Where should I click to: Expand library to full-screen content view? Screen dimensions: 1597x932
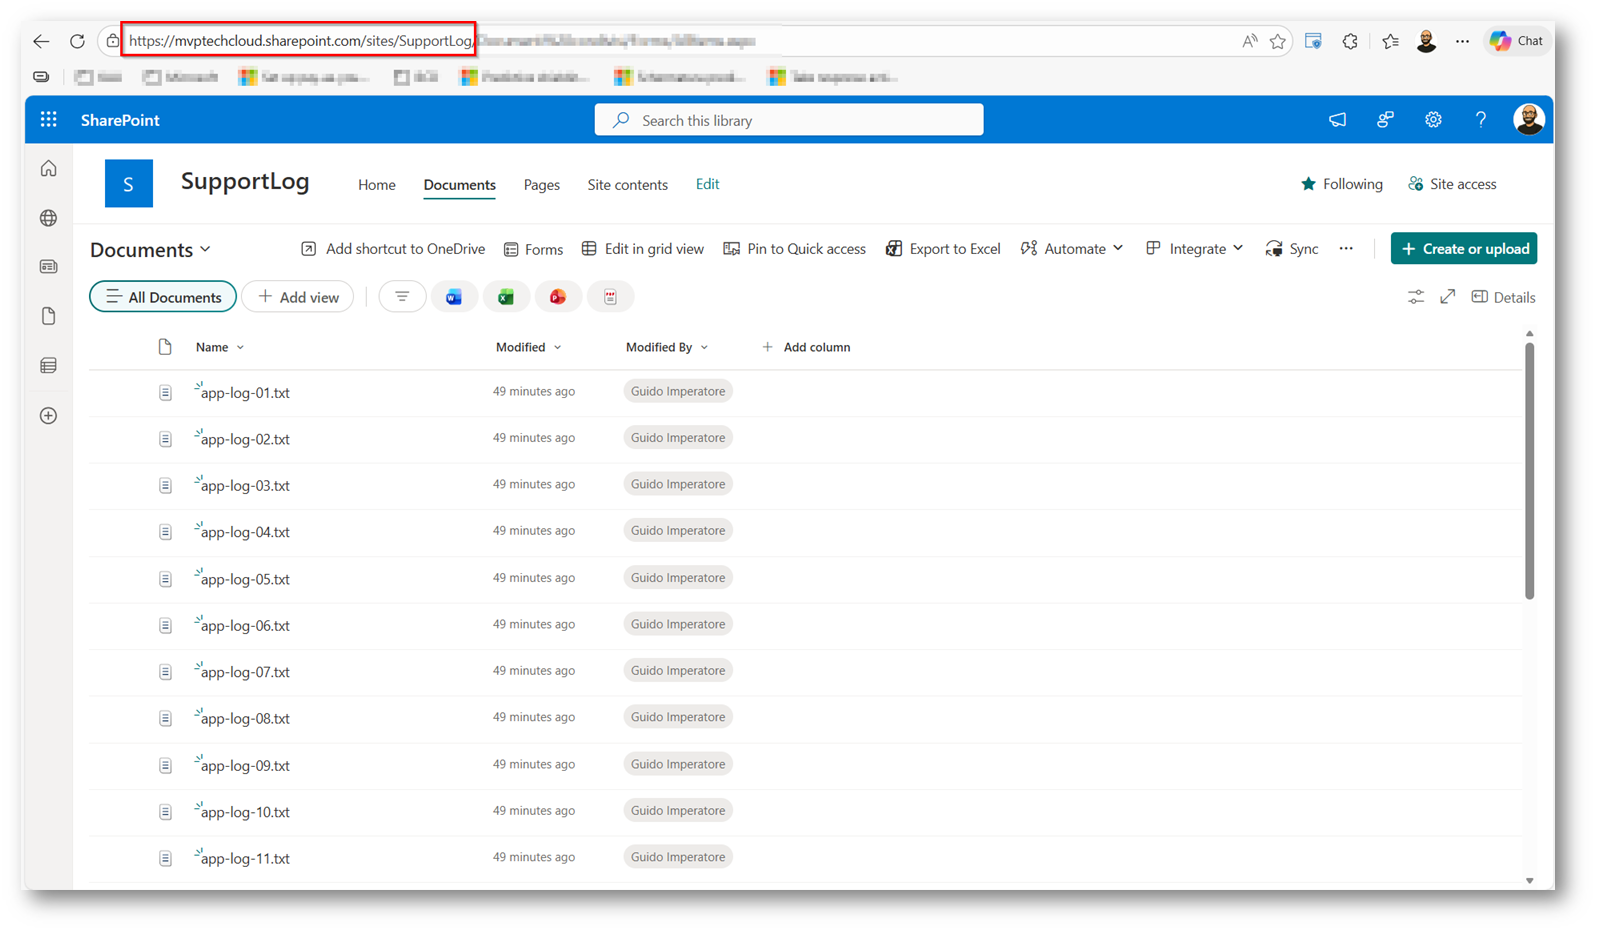[1447, 297]
